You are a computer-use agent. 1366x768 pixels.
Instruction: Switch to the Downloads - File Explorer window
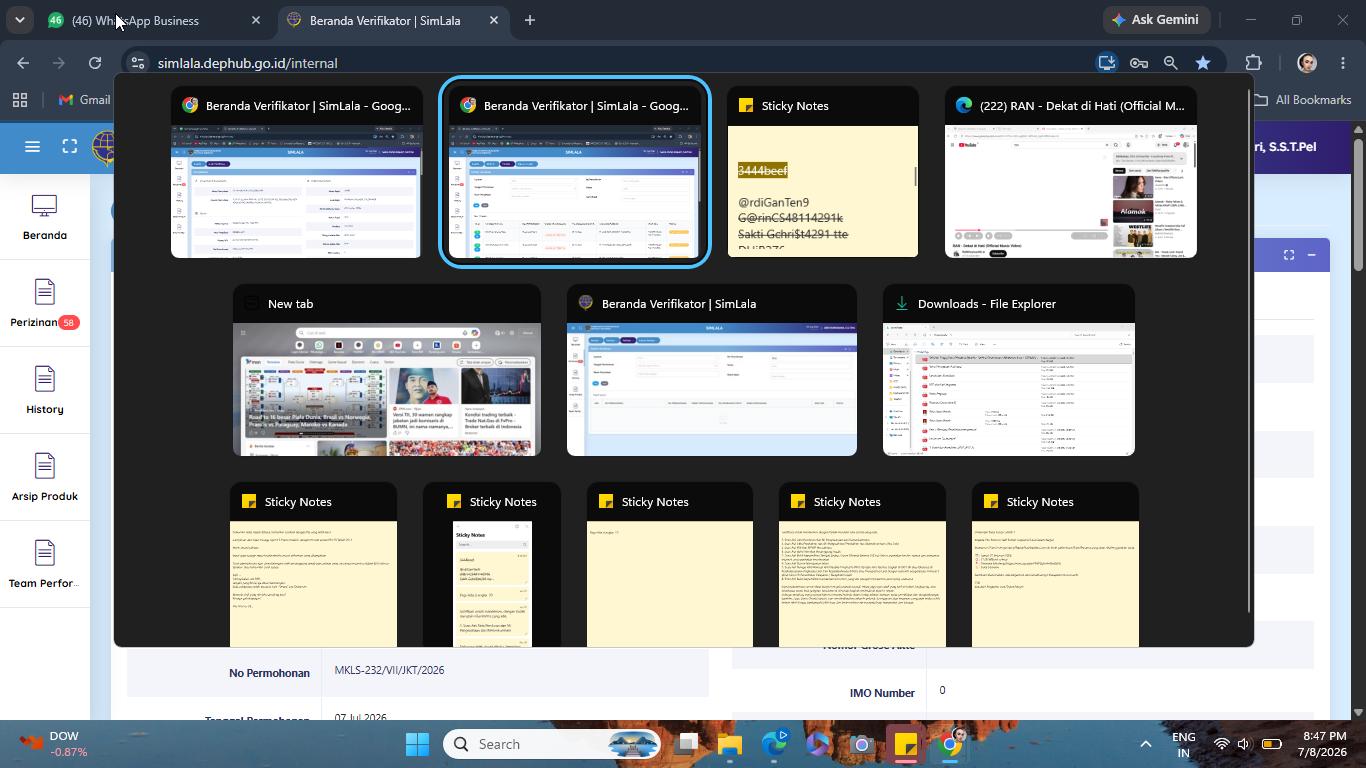1009,370
